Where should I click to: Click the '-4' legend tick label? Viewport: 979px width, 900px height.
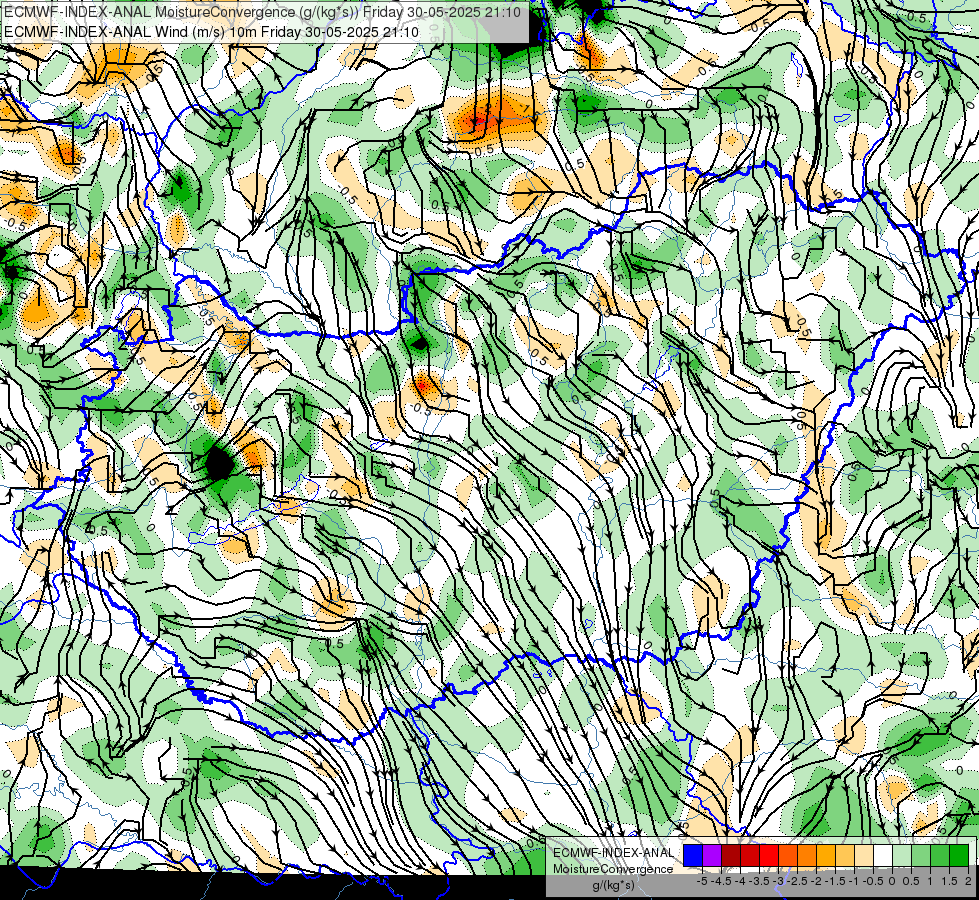[740, 881]
